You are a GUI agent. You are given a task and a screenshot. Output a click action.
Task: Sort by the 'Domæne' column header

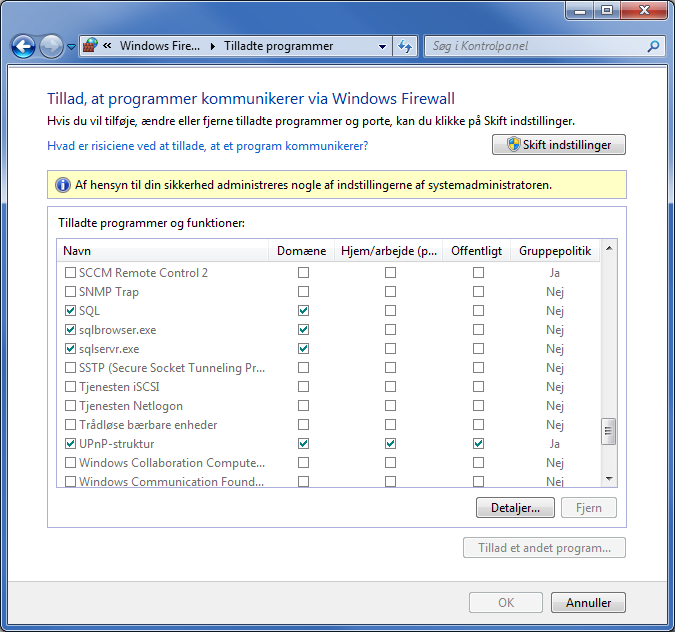pos(301,251)
